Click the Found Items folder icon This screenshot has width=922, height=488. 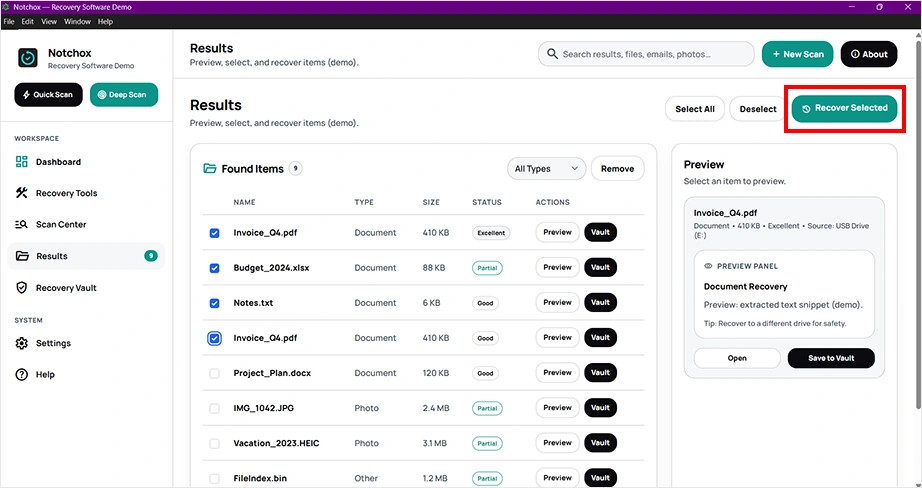click(209, 169)
